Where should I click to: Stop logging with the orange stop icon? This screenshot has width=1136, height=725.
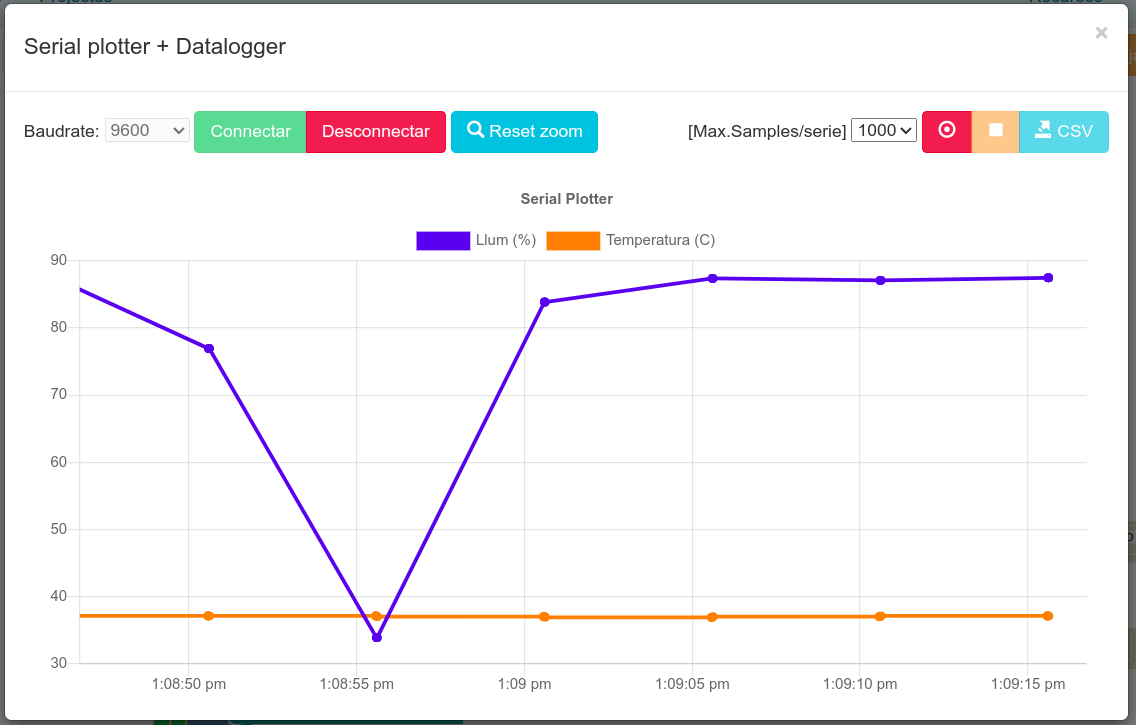click(x=995, y=131)
